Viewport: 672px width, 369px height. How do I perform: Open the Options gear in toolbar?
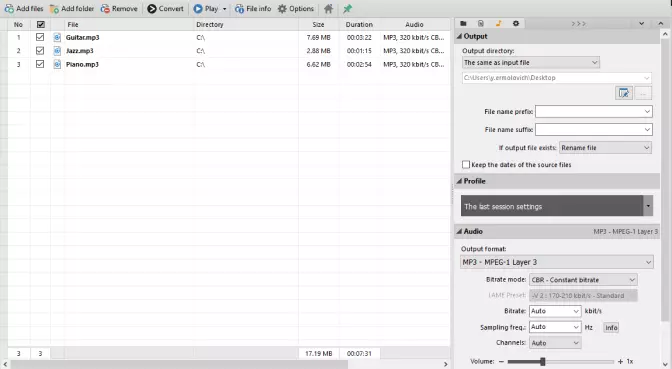[296, 9]
